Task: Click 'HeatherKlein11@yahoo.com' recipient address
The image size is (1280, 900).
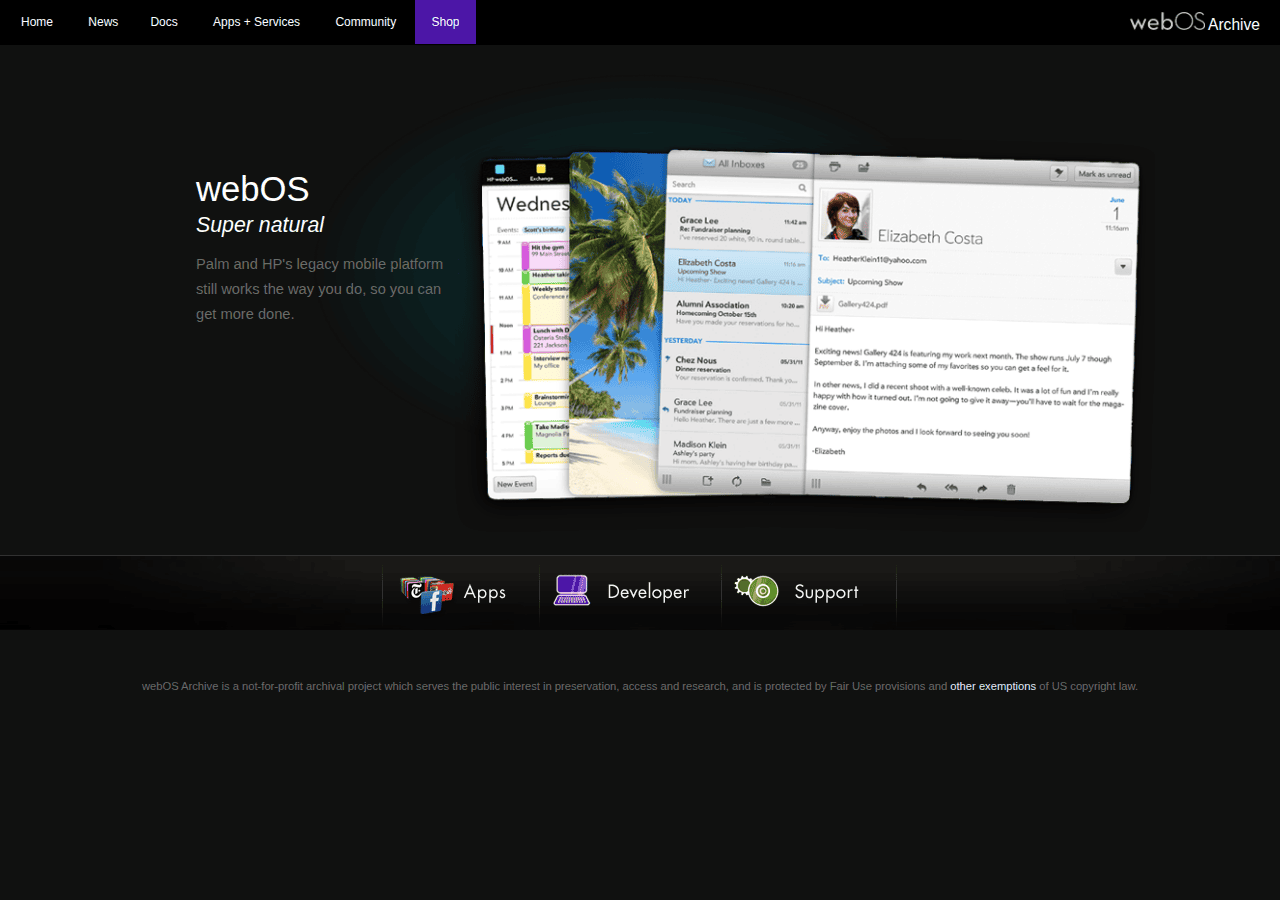Action: (879, 259)
